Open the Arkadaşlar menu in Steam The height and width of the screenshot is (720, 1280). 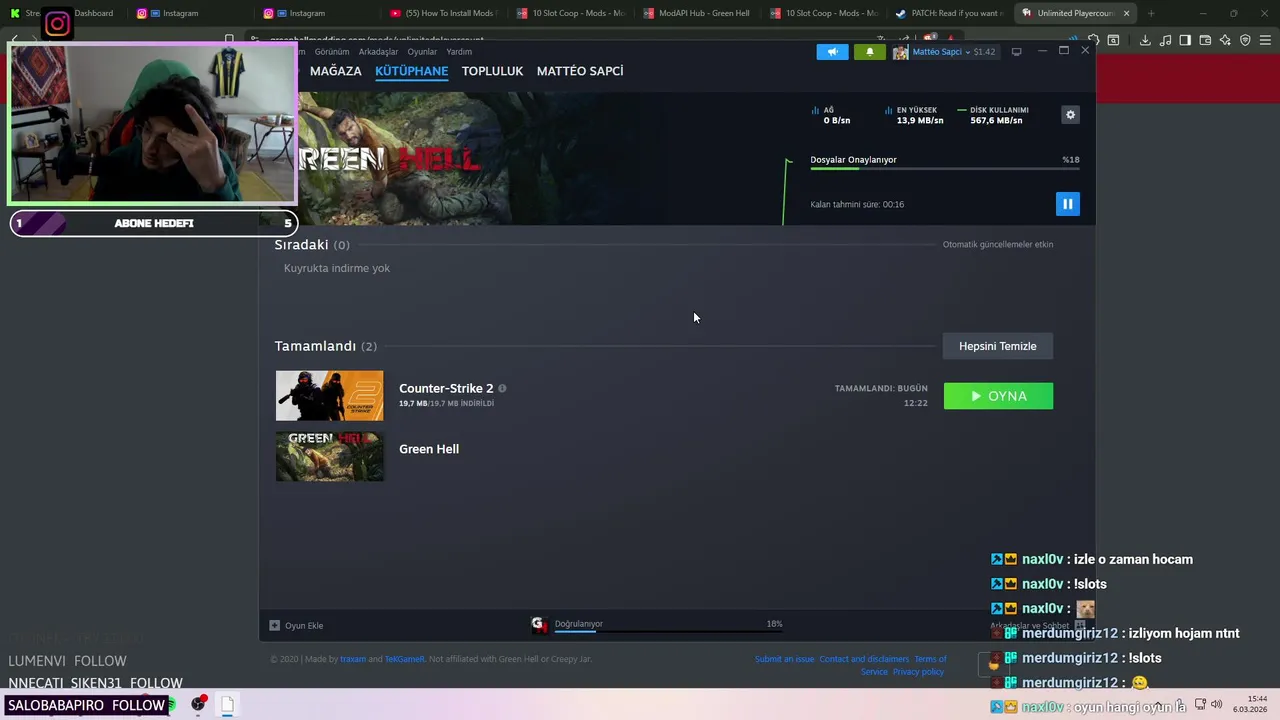click(378, 52)
